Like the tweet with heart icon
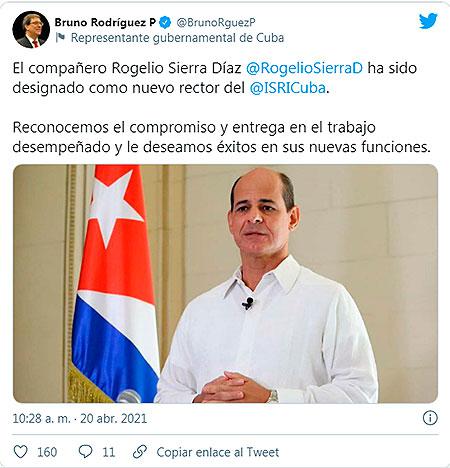The width and height of the screenshot is (450, 468). pyautogui.click(x=20, y=452)
